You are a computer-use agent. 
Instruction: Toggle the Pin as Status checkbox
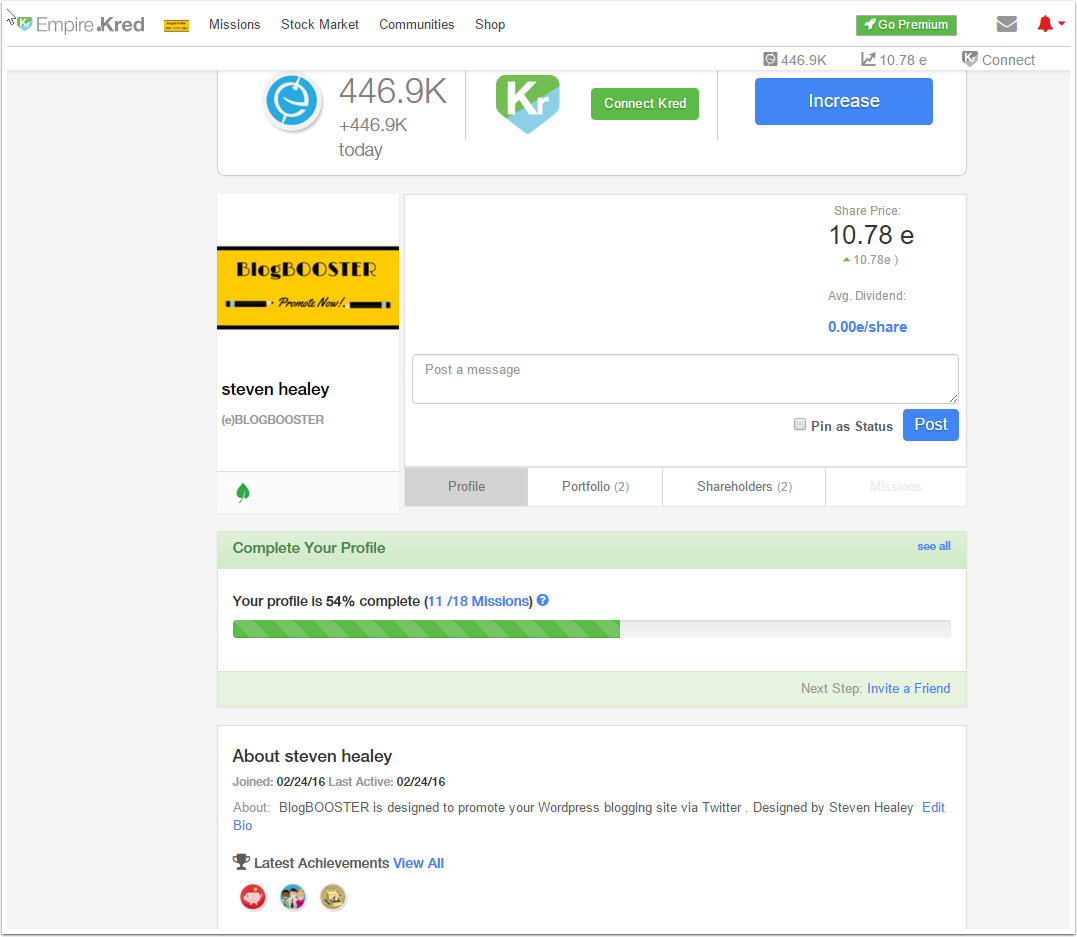pyautogui.click(x=800, y=425)
